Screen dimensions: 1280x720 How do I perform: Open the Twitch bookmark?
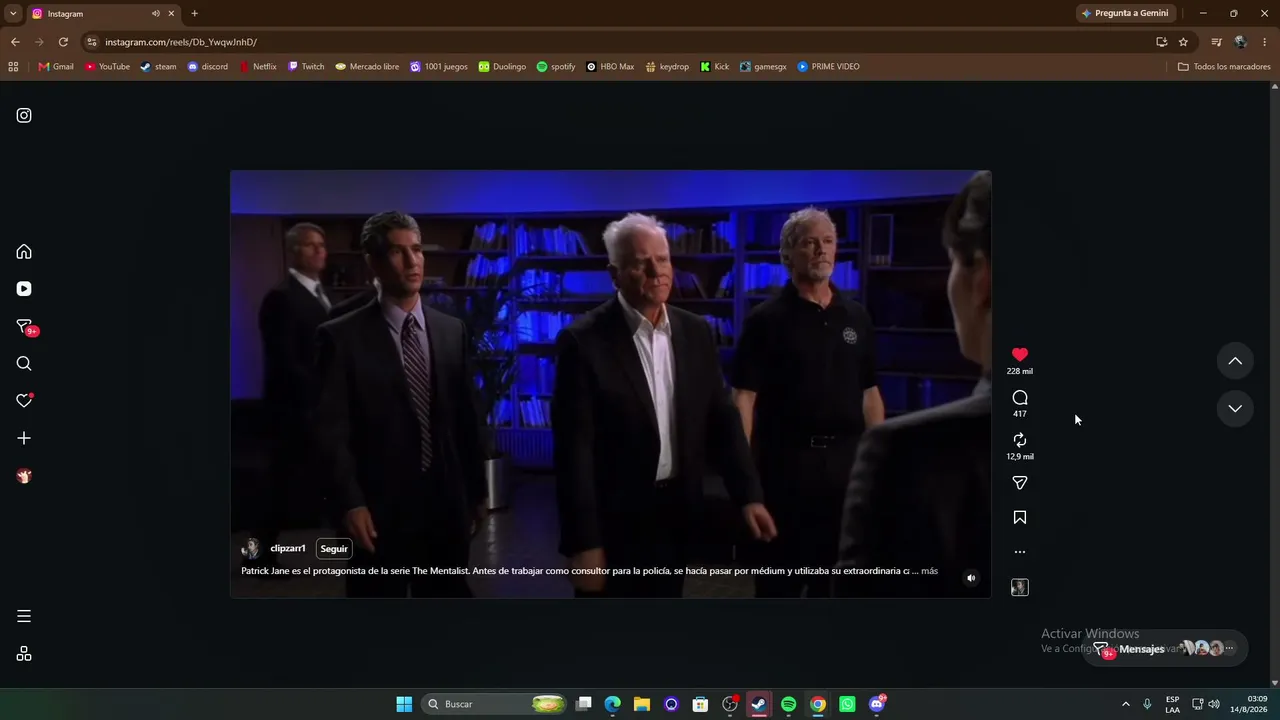306,67
